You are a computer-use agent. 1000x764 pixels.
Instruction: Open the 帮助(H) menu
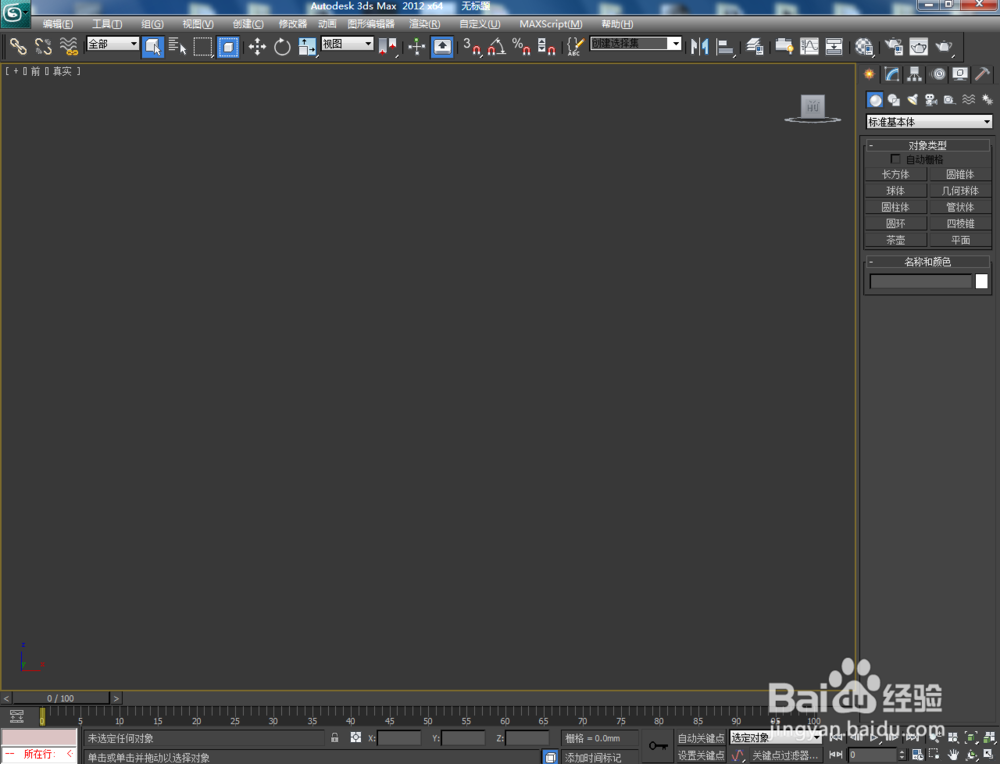(617, 24)
